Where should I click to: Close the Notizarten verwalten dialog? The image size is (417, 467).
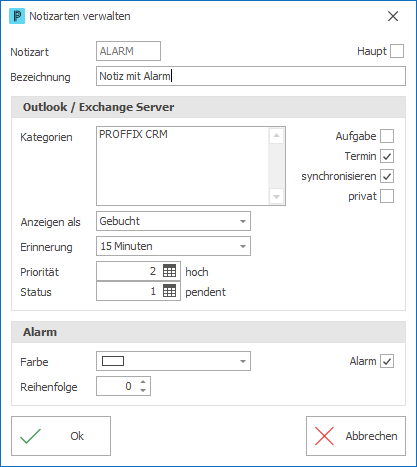point(393,16)
